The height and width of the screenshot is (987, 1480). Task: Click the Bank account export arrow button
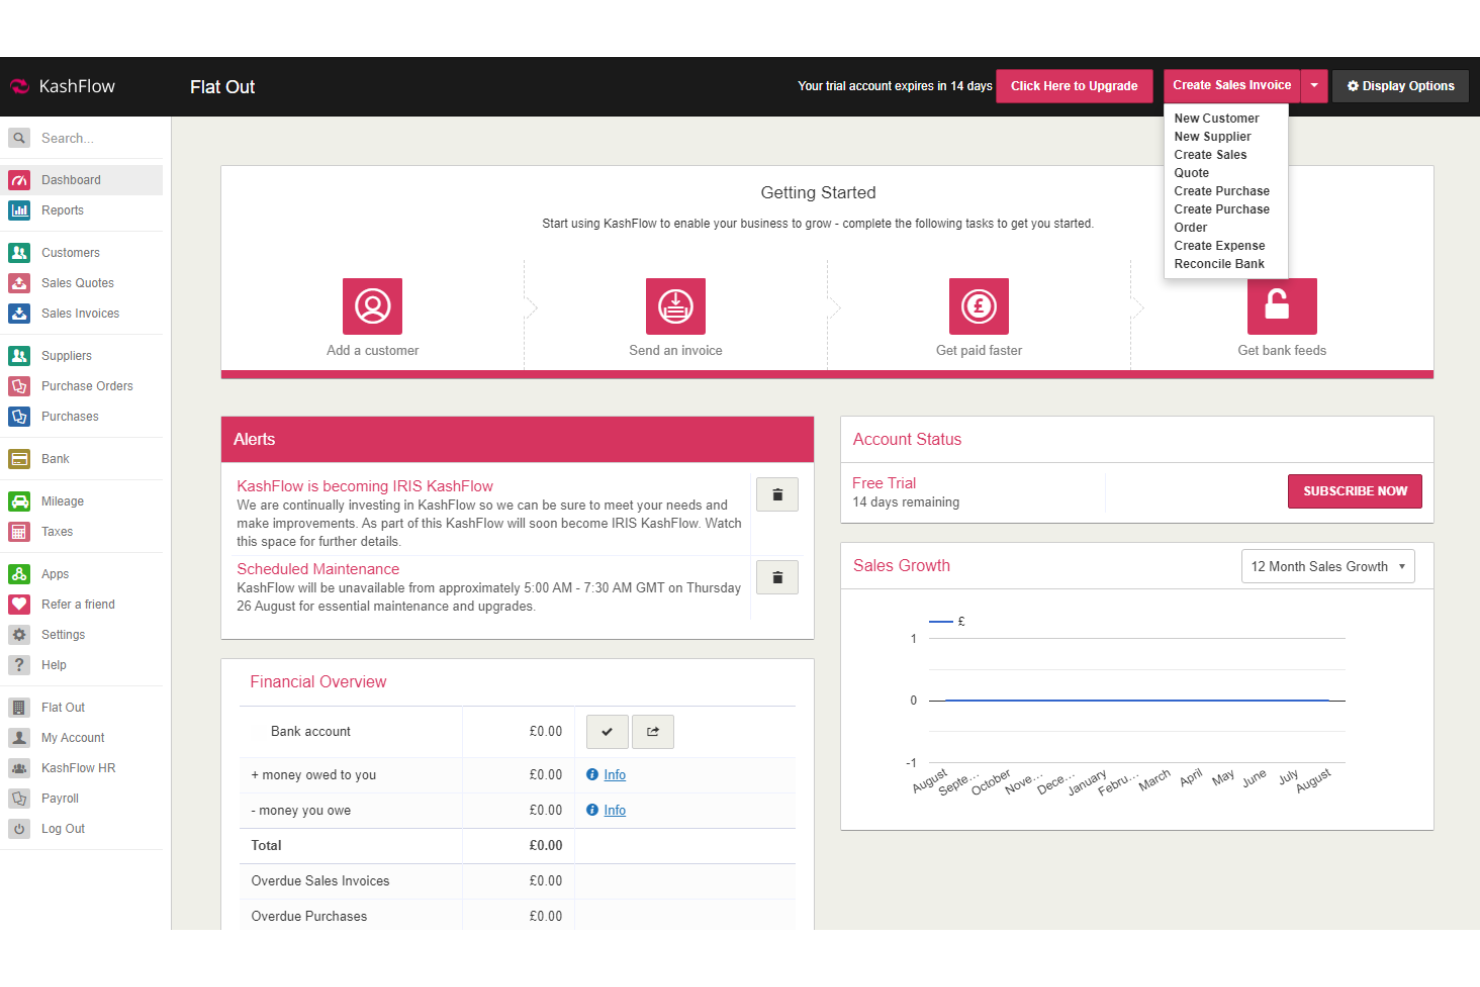pos(653,732)
